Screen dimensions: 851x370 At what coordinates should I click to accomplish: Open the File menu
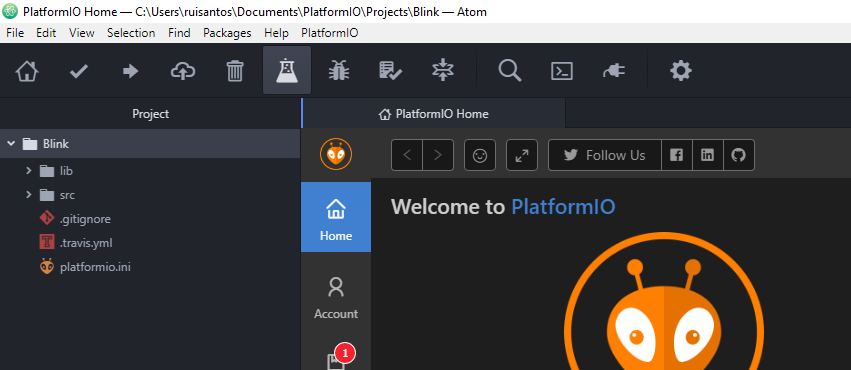coord(15,33)
